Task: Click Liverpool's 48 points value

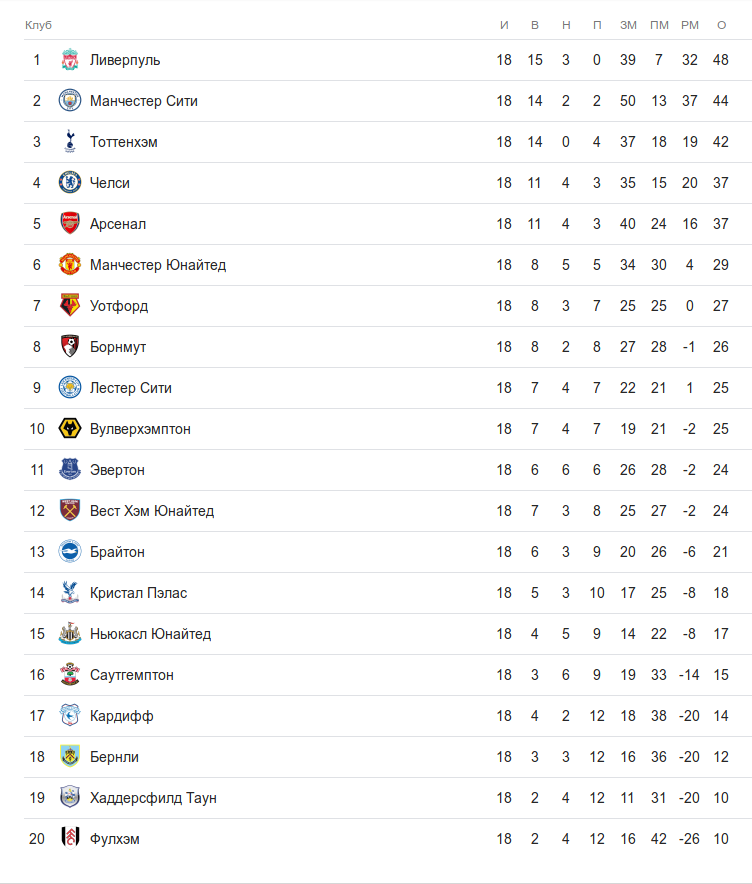Action: [721, 60]
